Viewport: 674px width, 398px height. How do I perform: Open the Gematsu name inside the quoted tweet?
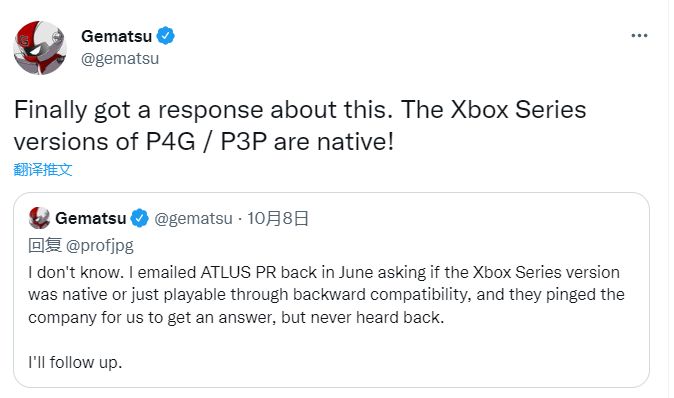pos(91,218)
